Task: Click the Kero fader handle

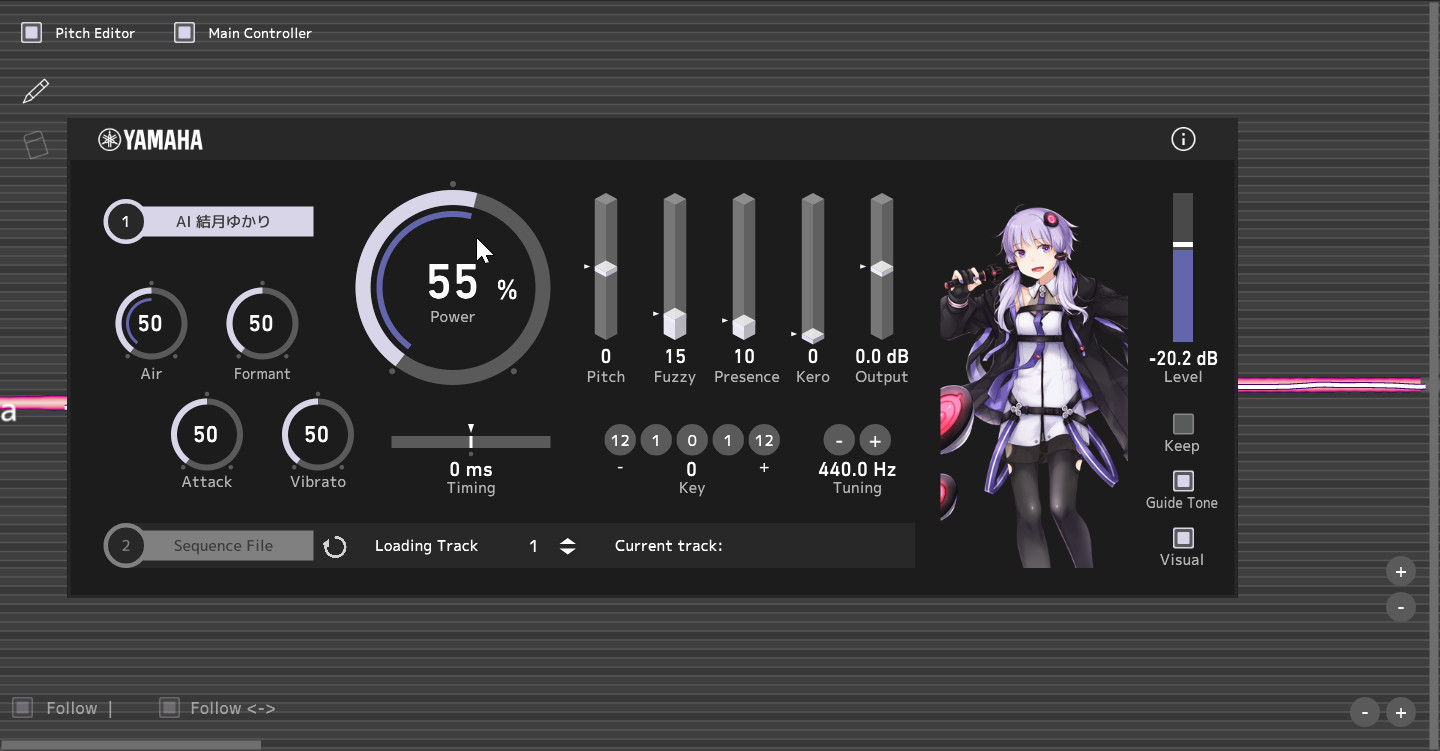Action: [812, 335]
